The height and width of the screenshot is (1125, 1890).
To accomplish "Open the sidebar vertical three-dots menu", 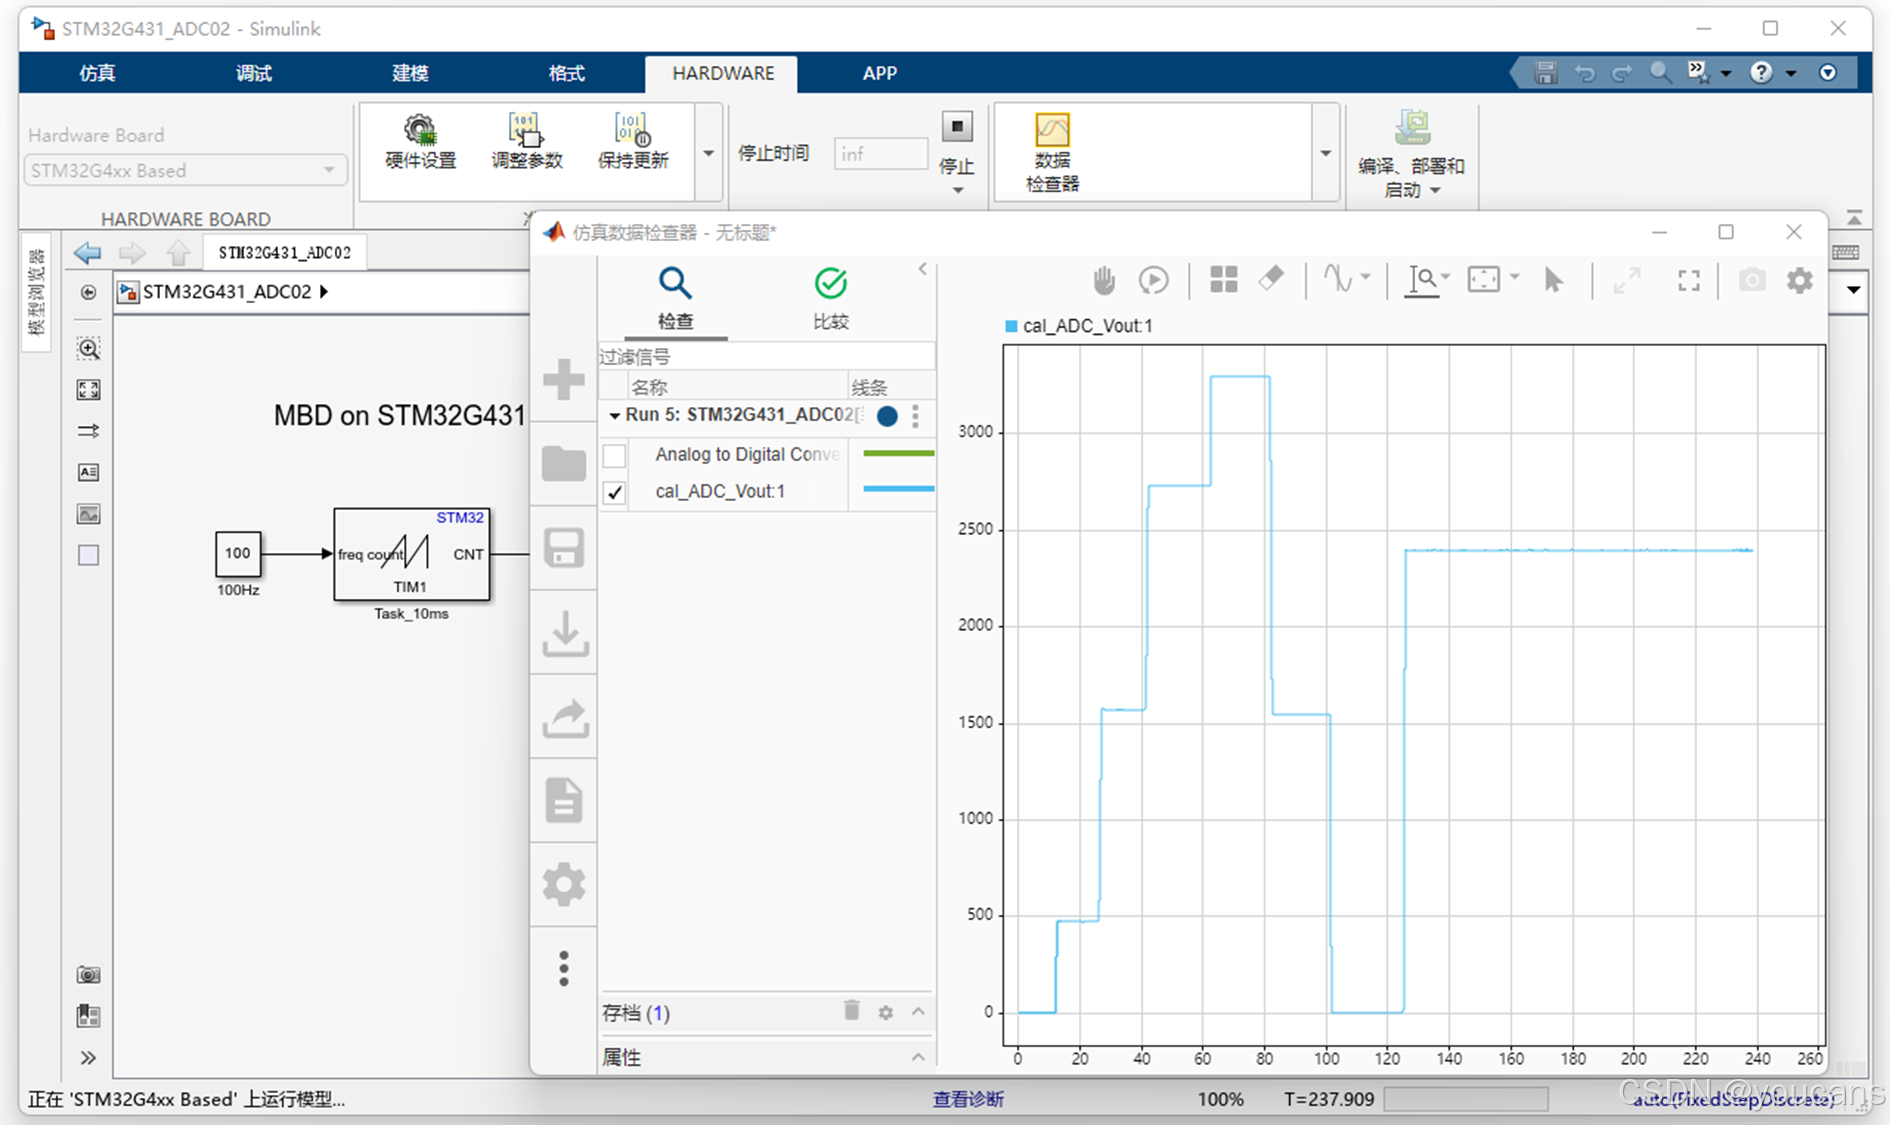I will coord(564,969).
